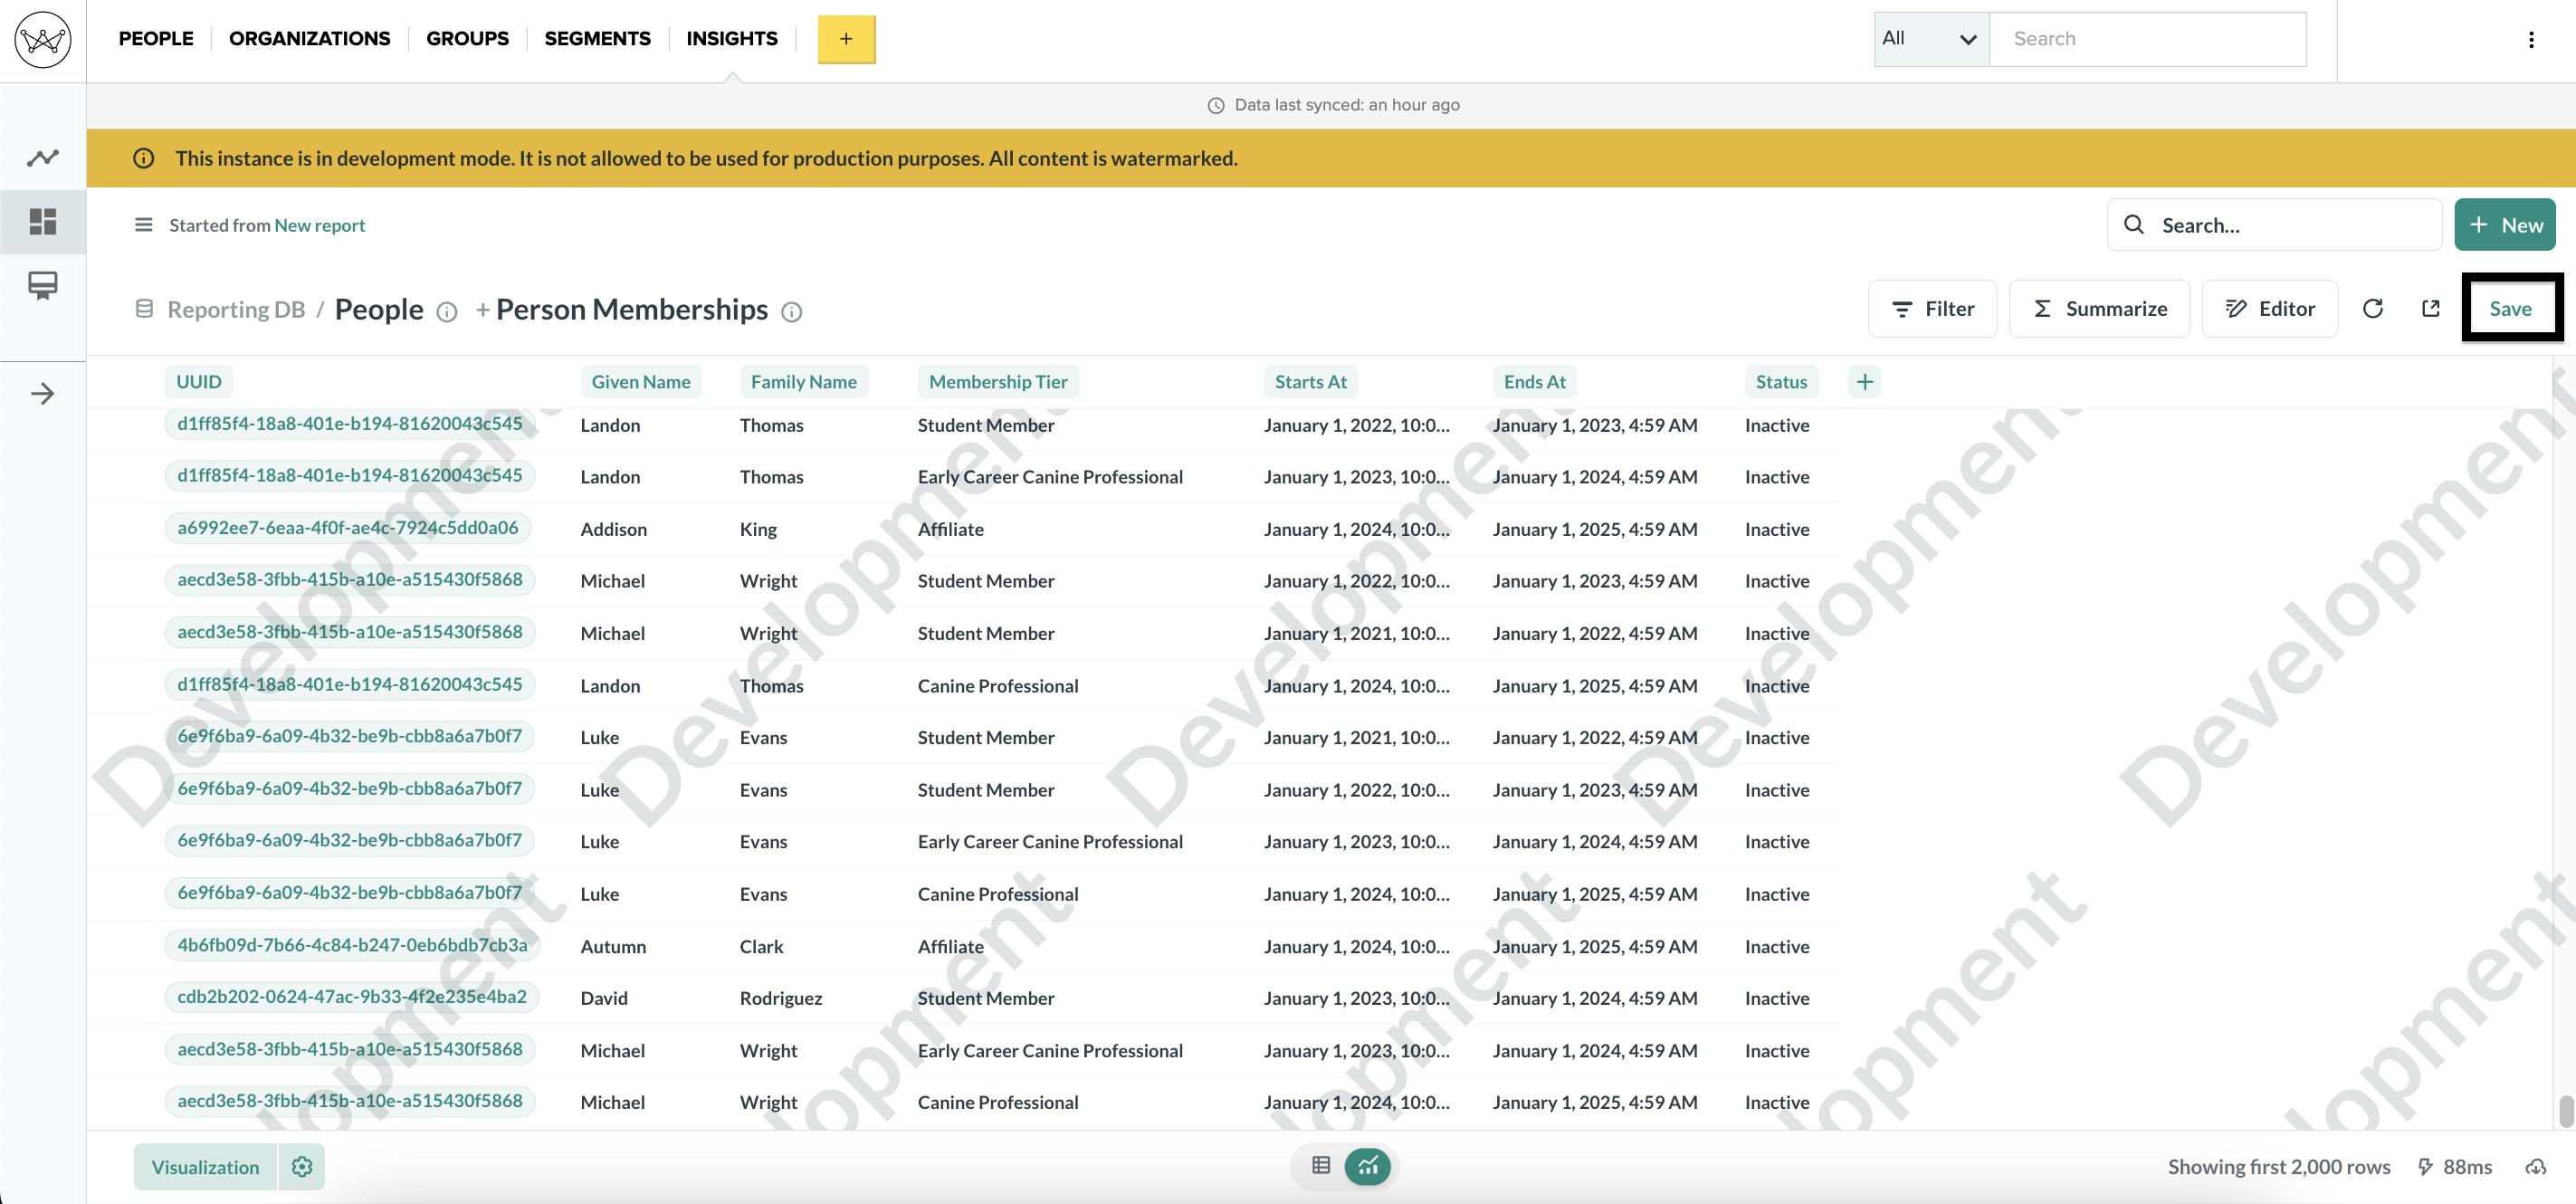Focus the insights Search... field
This screenshot has width=2576, height=1204.
pyautogui.click(x=2274, y=225)
